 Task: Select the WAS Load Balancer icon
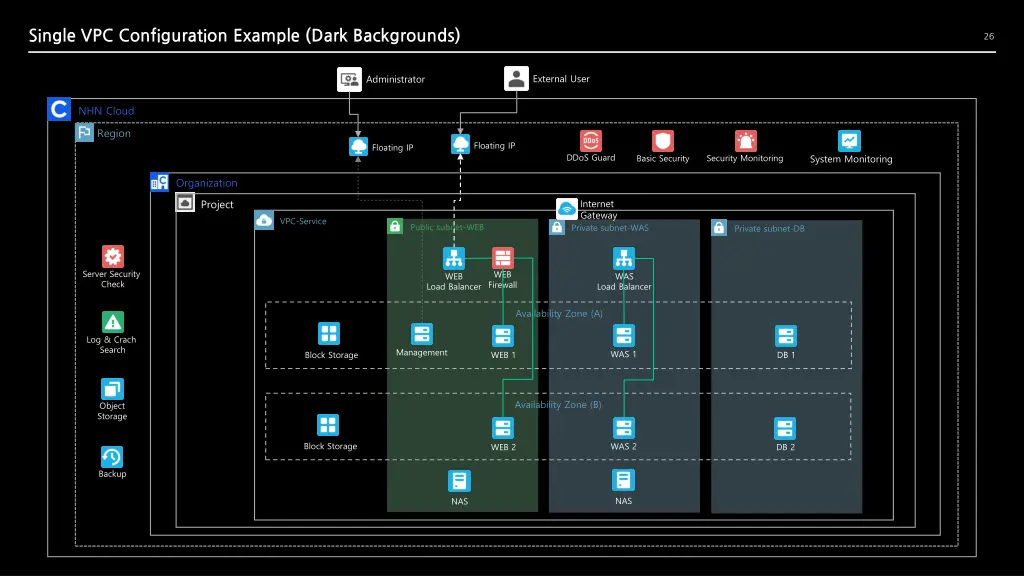pos(624,259)
